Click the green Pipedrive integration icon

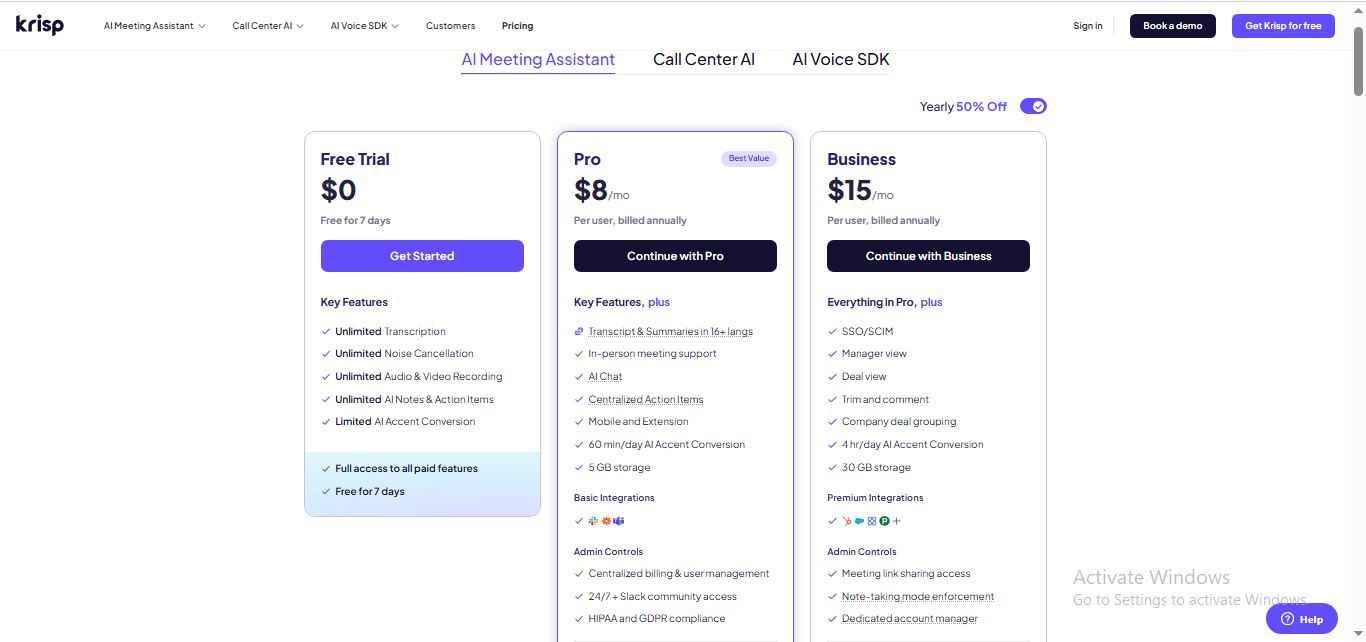click(884, 521)
